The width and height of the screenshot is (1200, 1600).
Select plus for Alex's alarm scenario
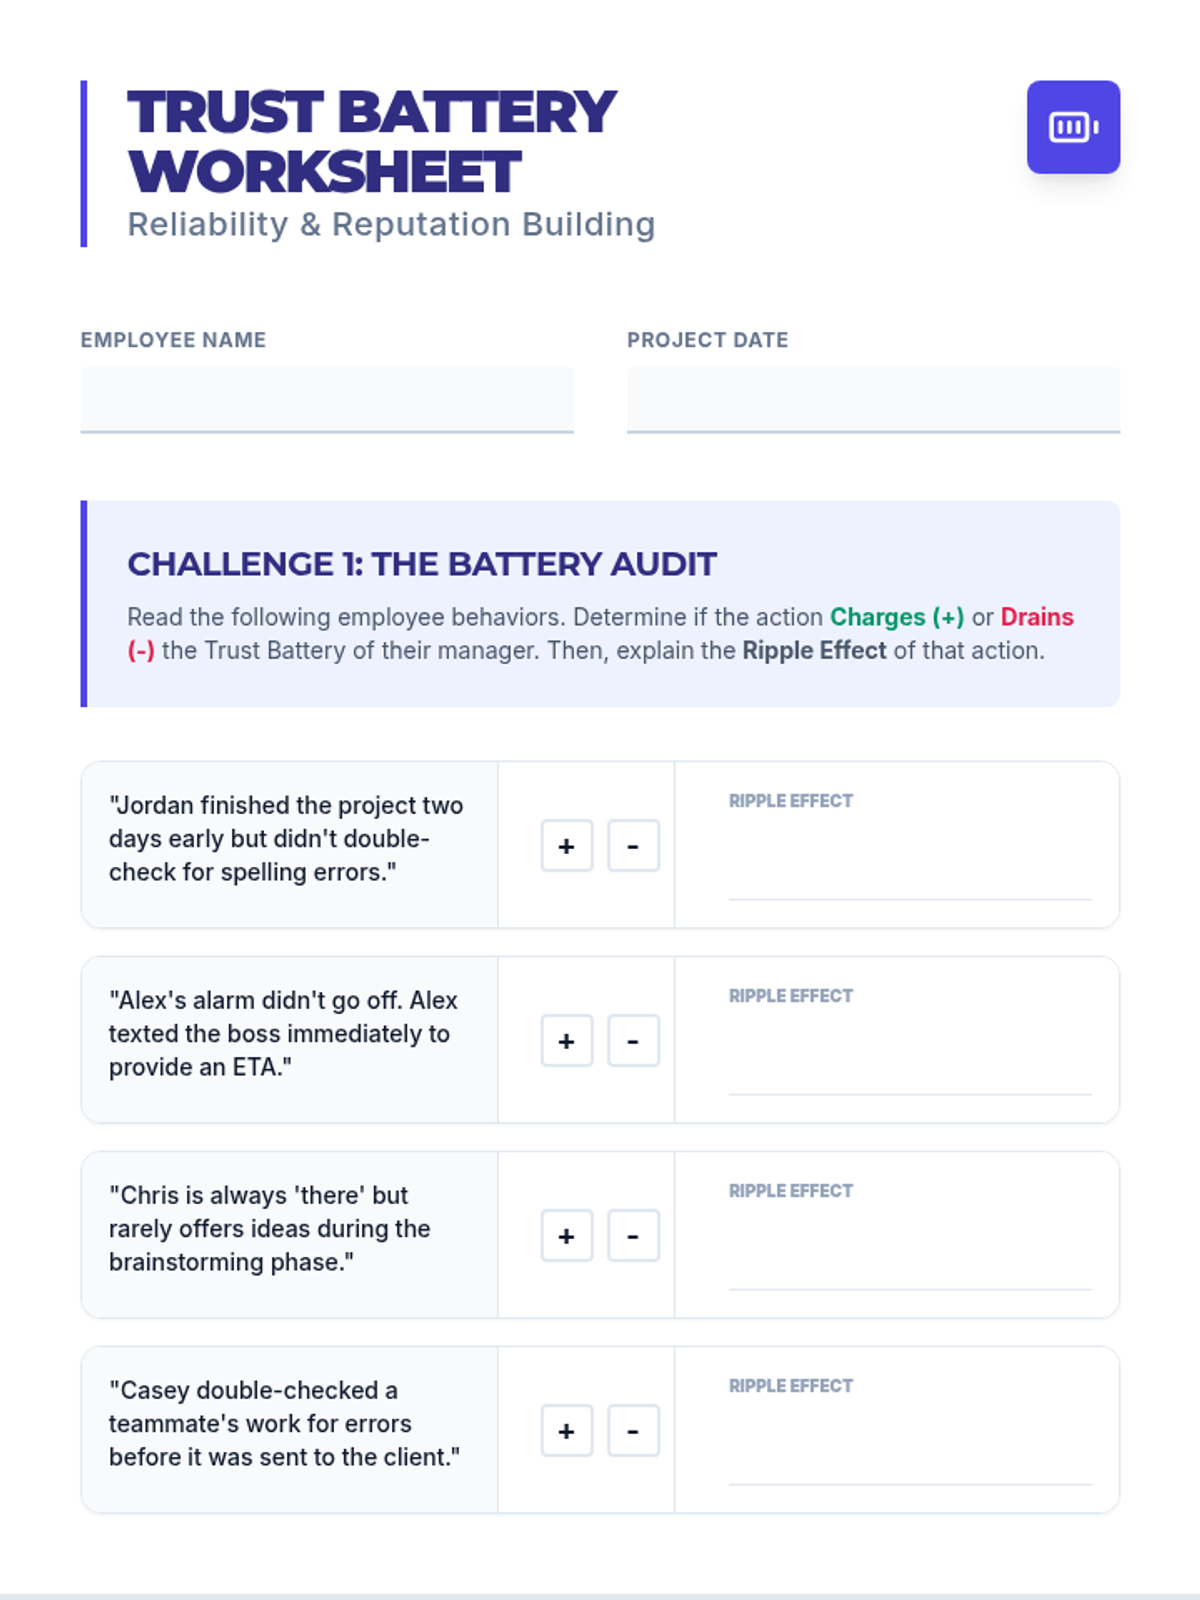point(567,1041)
